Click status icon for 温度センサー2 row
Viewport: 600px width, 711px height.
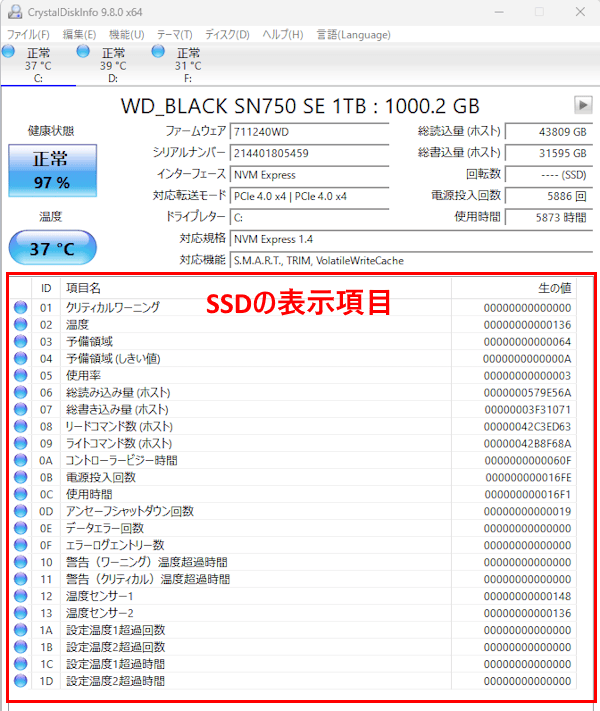click(20, 613)
